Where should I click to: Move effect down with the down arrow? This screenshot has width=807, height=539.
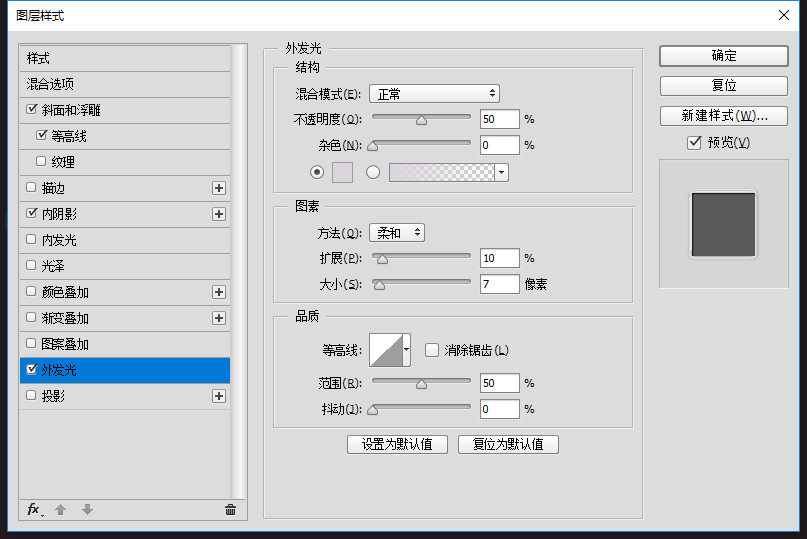point(87,510)
